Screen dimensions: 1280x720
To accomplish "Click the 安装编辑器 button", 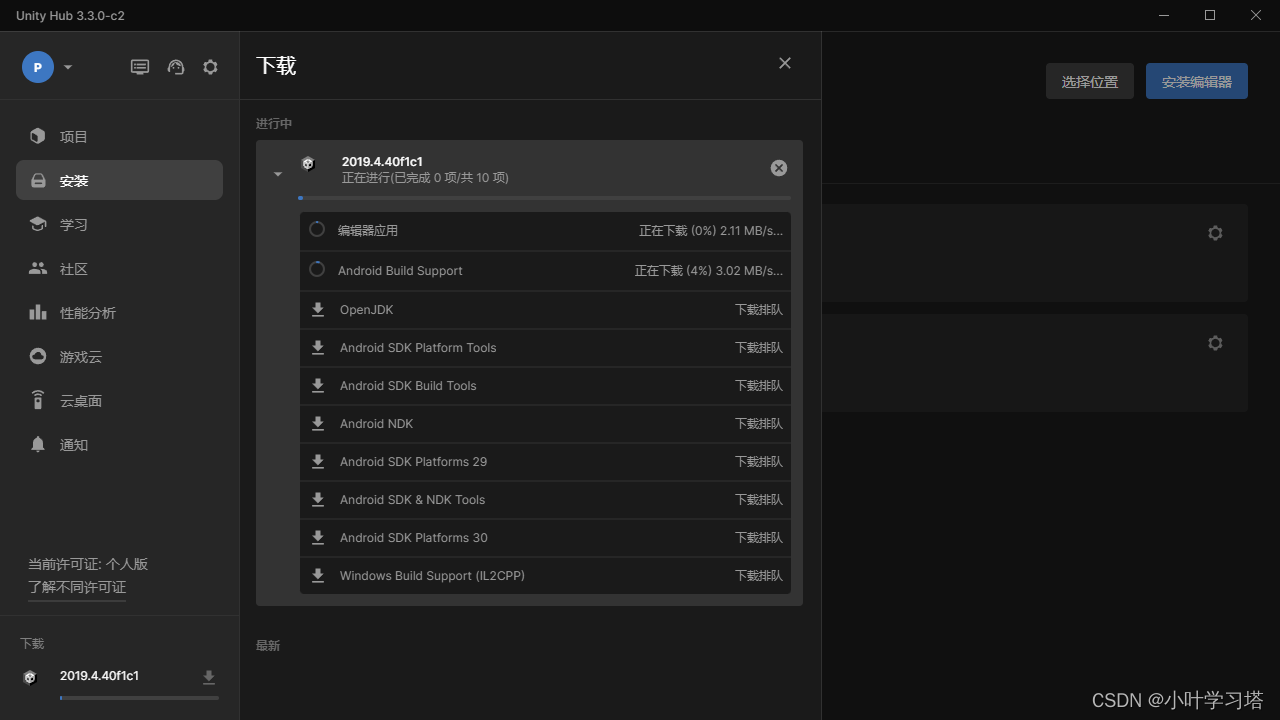I will (1197, 82).
